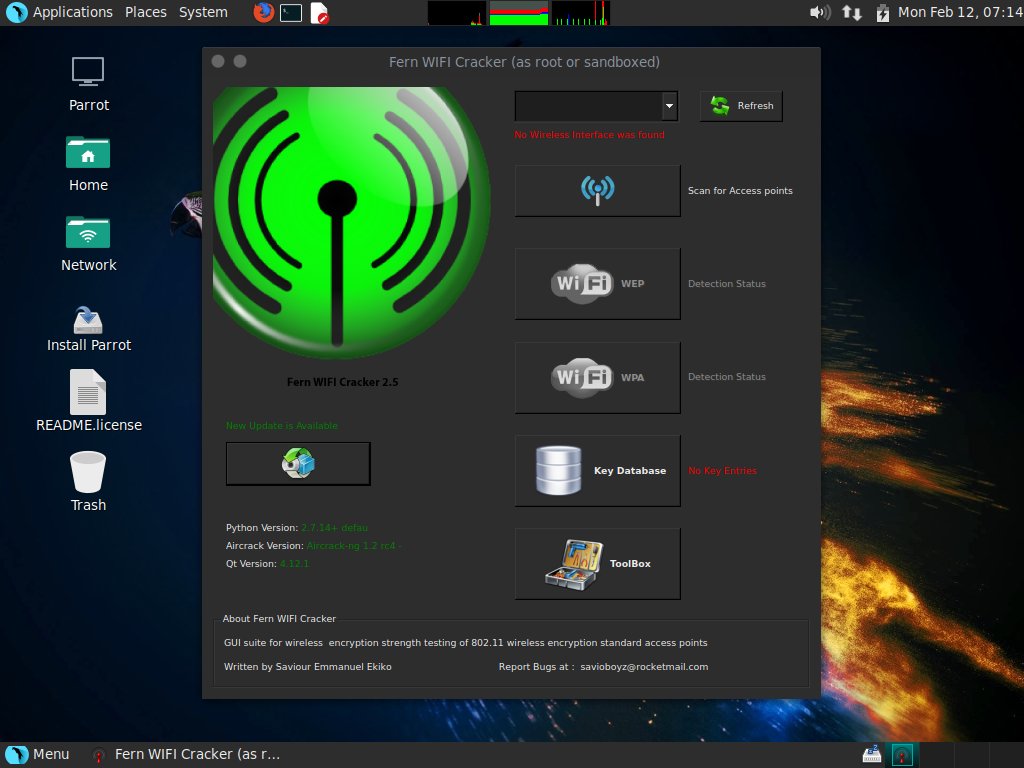
Task: Open the WEP WiFi attack button
Action: [x=598, y=283]
